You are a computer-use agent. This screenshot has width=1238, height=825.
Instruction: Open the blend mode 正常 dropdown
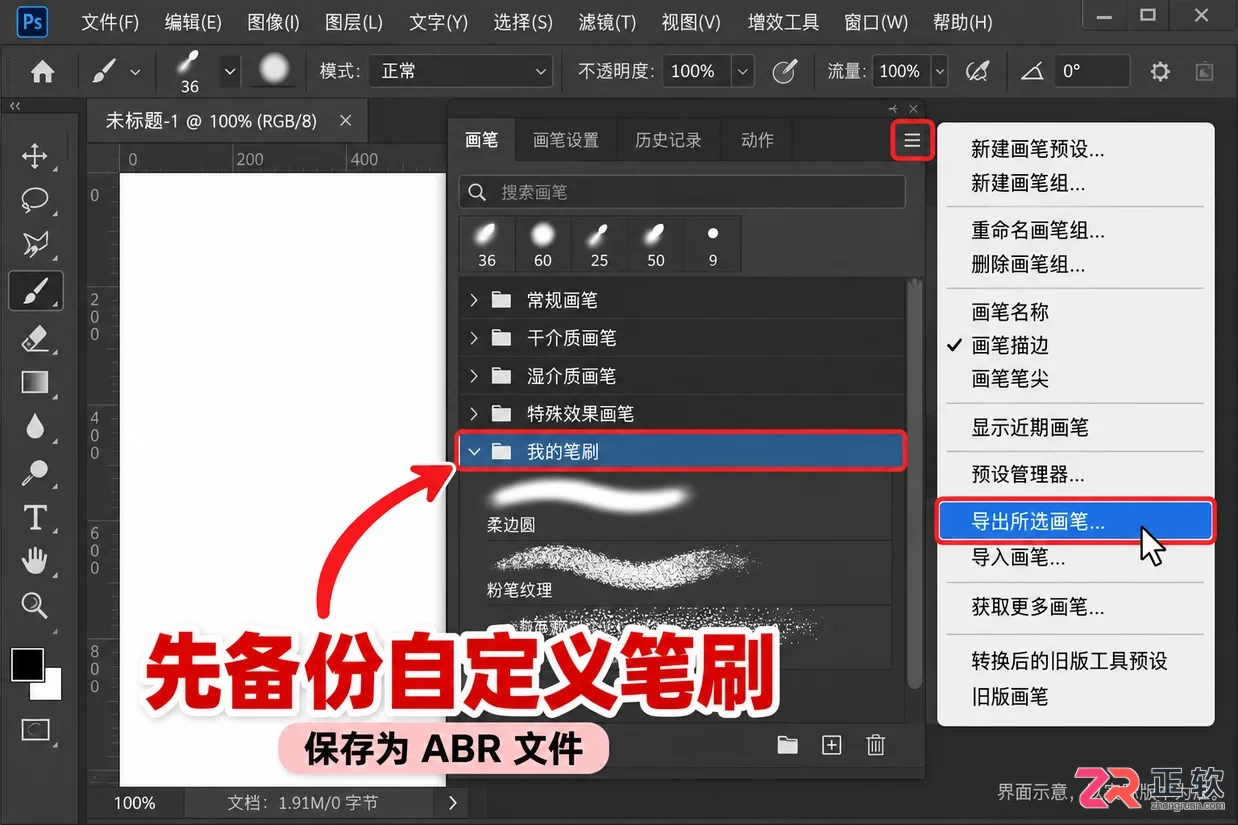point(460,71)
